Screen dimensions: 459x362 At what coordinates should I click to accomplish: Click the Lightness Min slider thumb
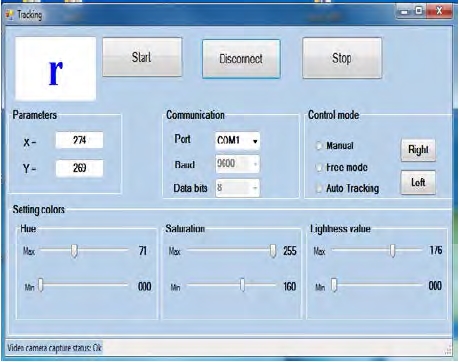[x=334, y=285]
